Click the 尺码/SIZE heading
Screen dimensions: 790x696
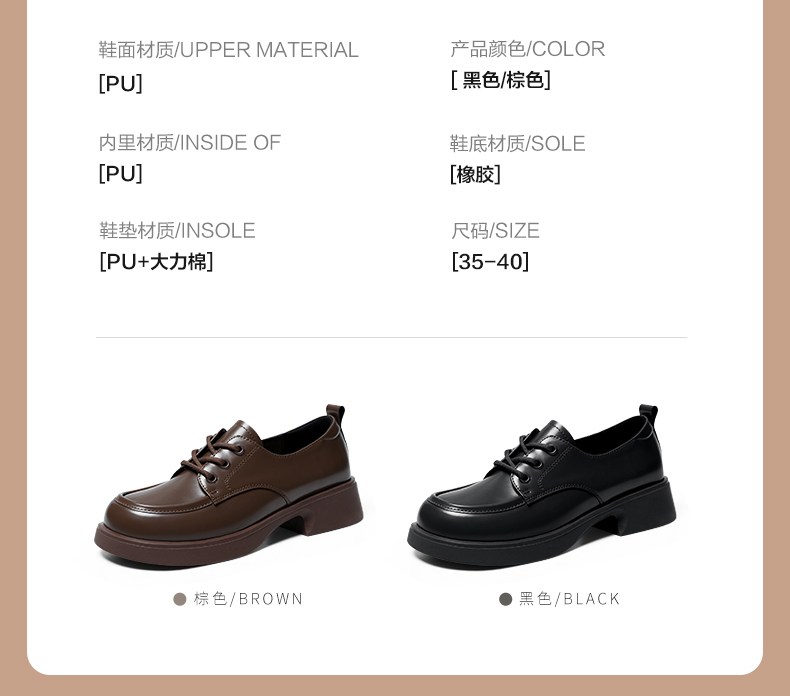(x=495, y=230)
